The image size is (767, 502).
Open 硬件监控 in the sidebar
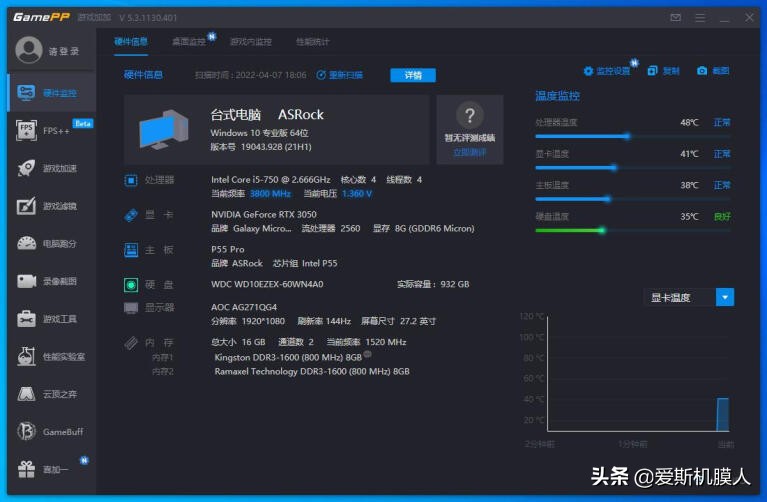click(x=52, y=93)
